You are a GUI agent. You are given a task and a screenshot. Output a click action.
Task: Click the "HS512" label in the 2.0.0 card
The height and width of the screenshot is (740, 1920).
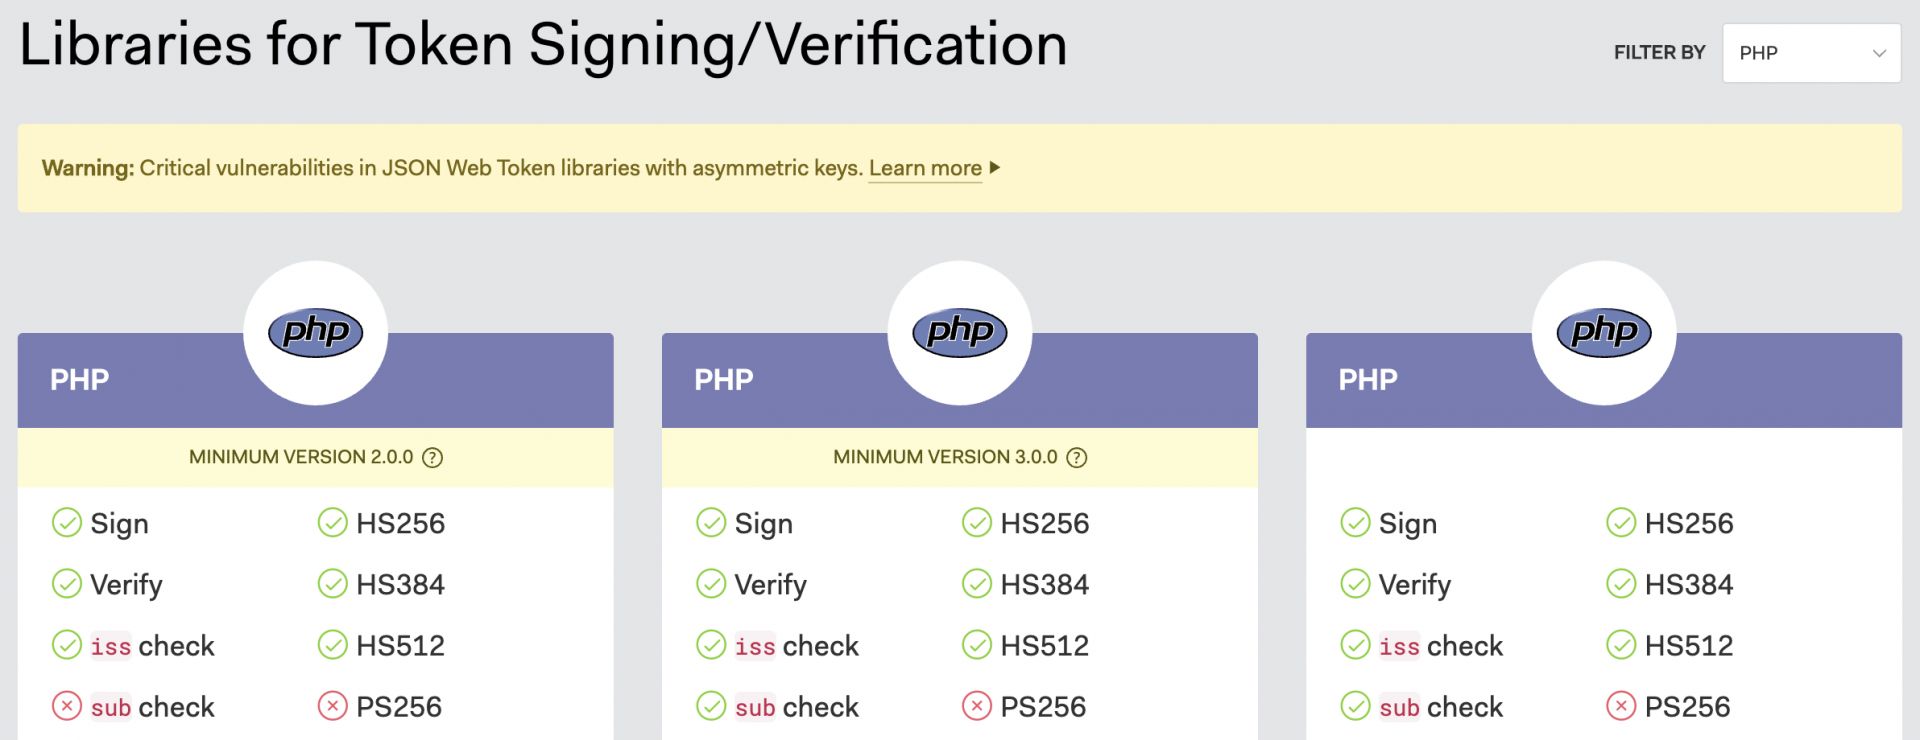tap(400, 646)
